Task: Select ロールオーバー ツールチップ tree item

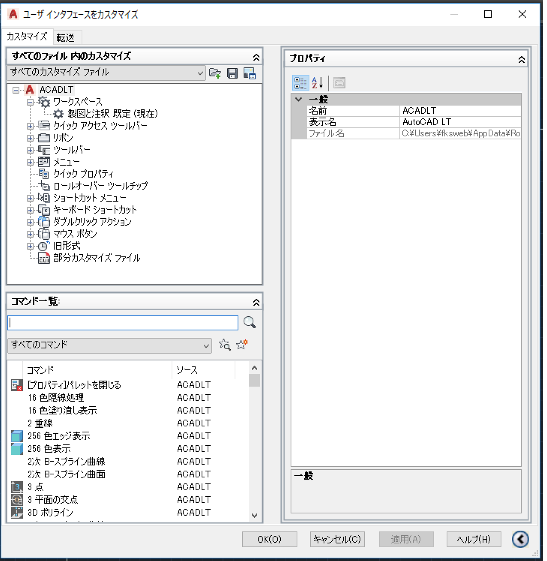Action: click(101, 186)
